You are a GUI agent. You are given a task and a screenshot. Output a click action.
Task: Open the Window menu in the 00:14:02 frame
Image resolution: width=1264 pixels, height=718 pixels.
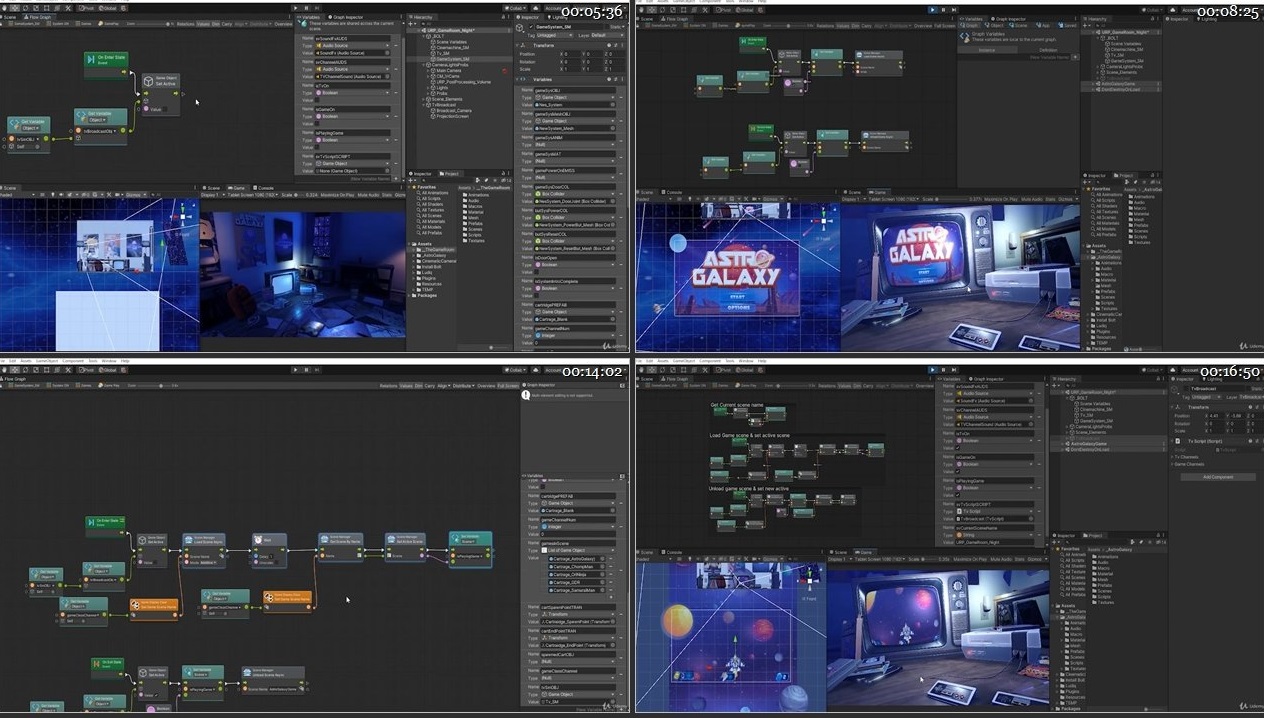(108, 360)
